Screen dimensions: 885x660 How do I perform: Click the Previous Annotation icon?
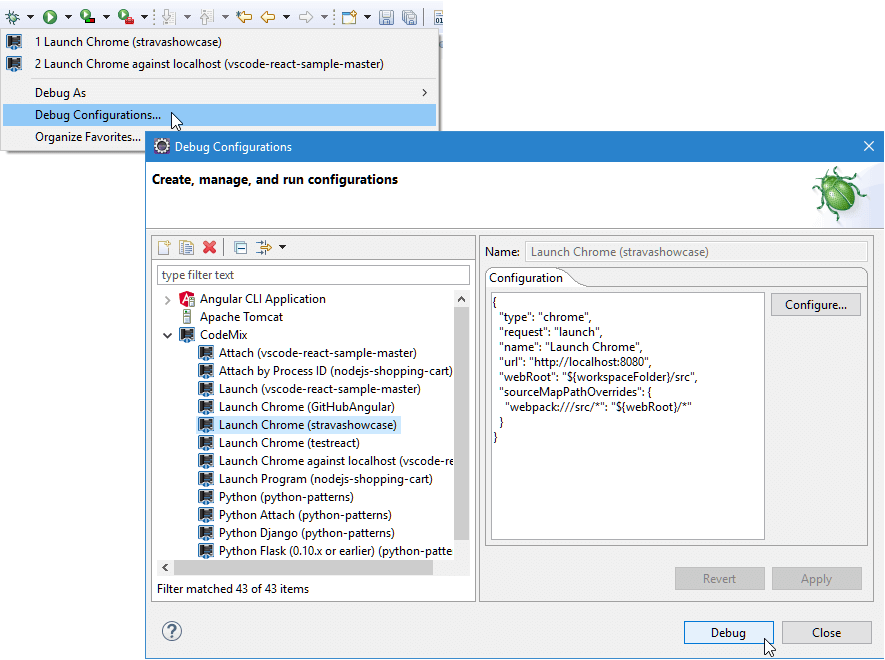click(x=207, y=18)
